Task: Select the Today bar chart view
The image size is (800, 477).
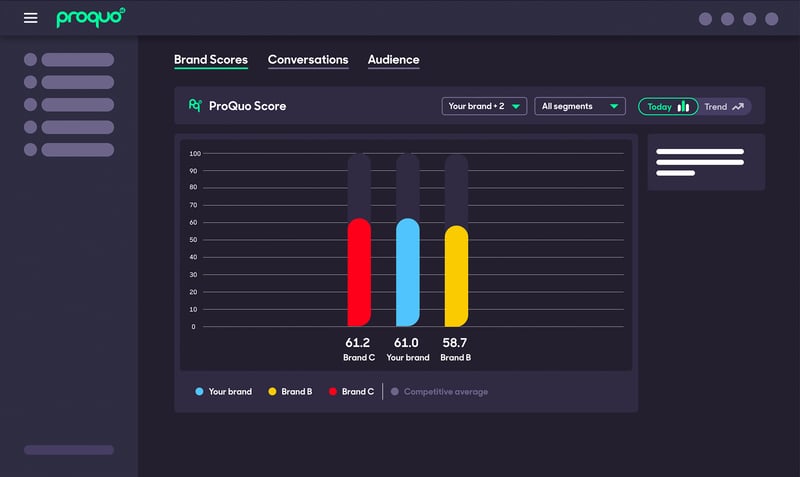Action: tap(668, 107)
